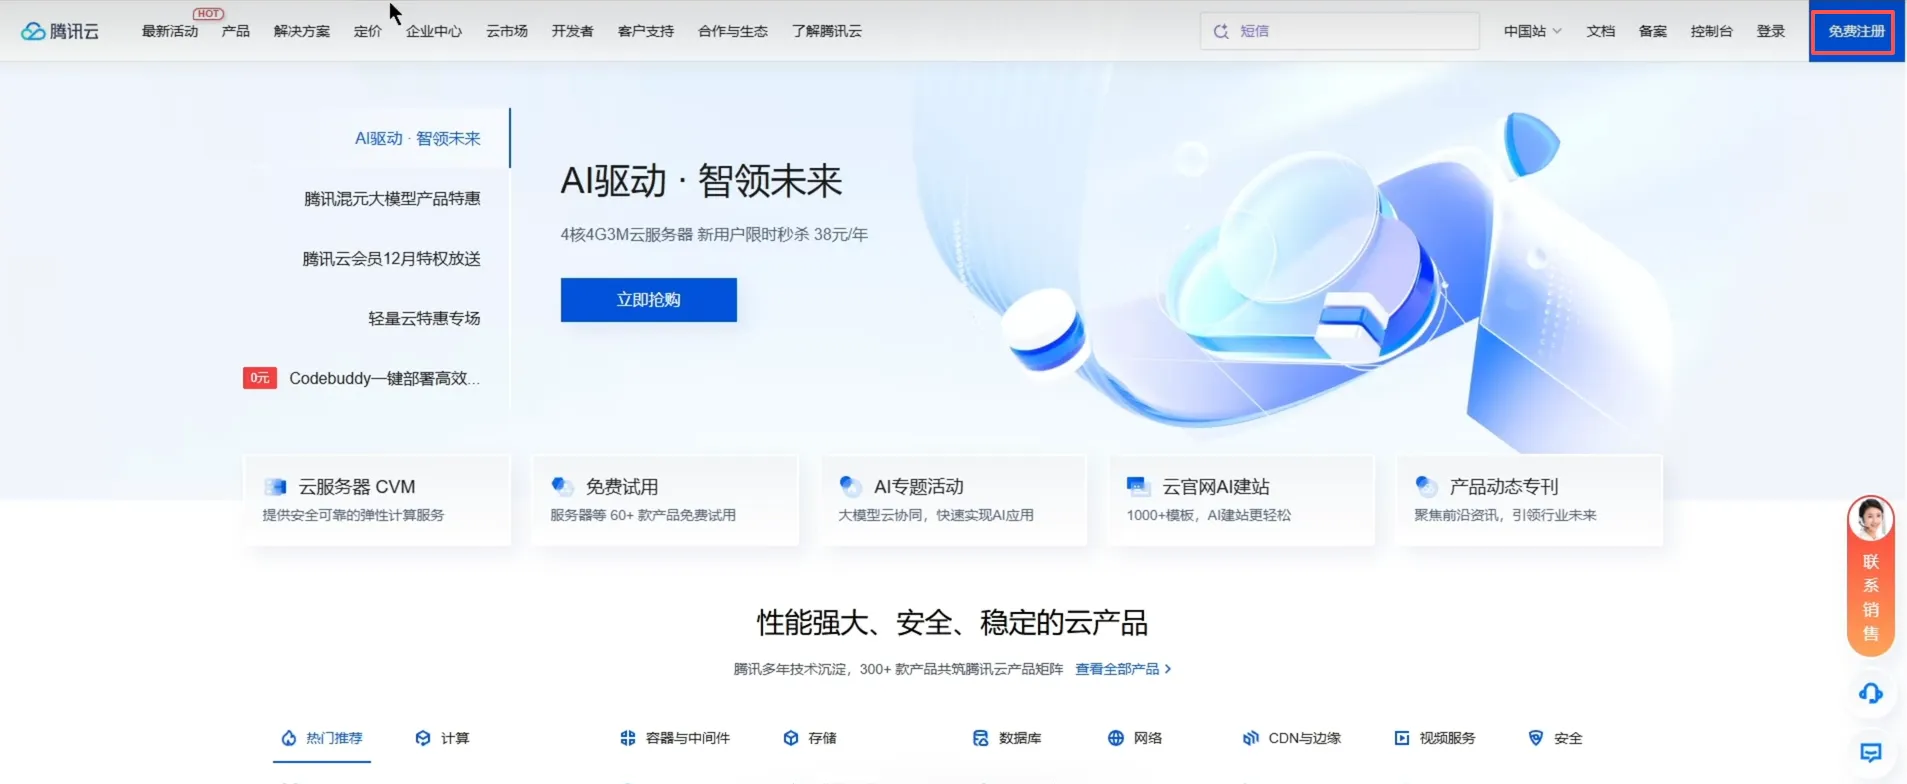Expand the 中国站 region dropdown
Screen dimensions: 1907x784
[1532, 31]
